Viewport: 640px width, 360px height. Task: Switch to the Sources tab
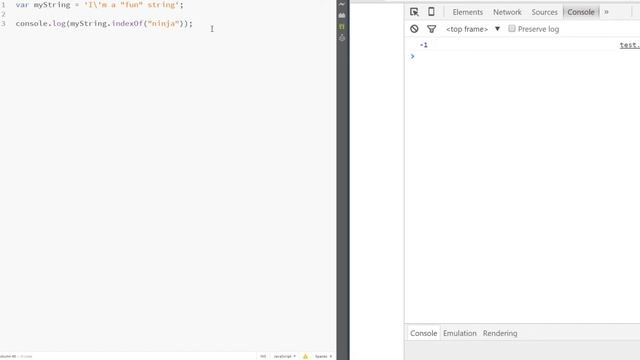coord(544,12)
